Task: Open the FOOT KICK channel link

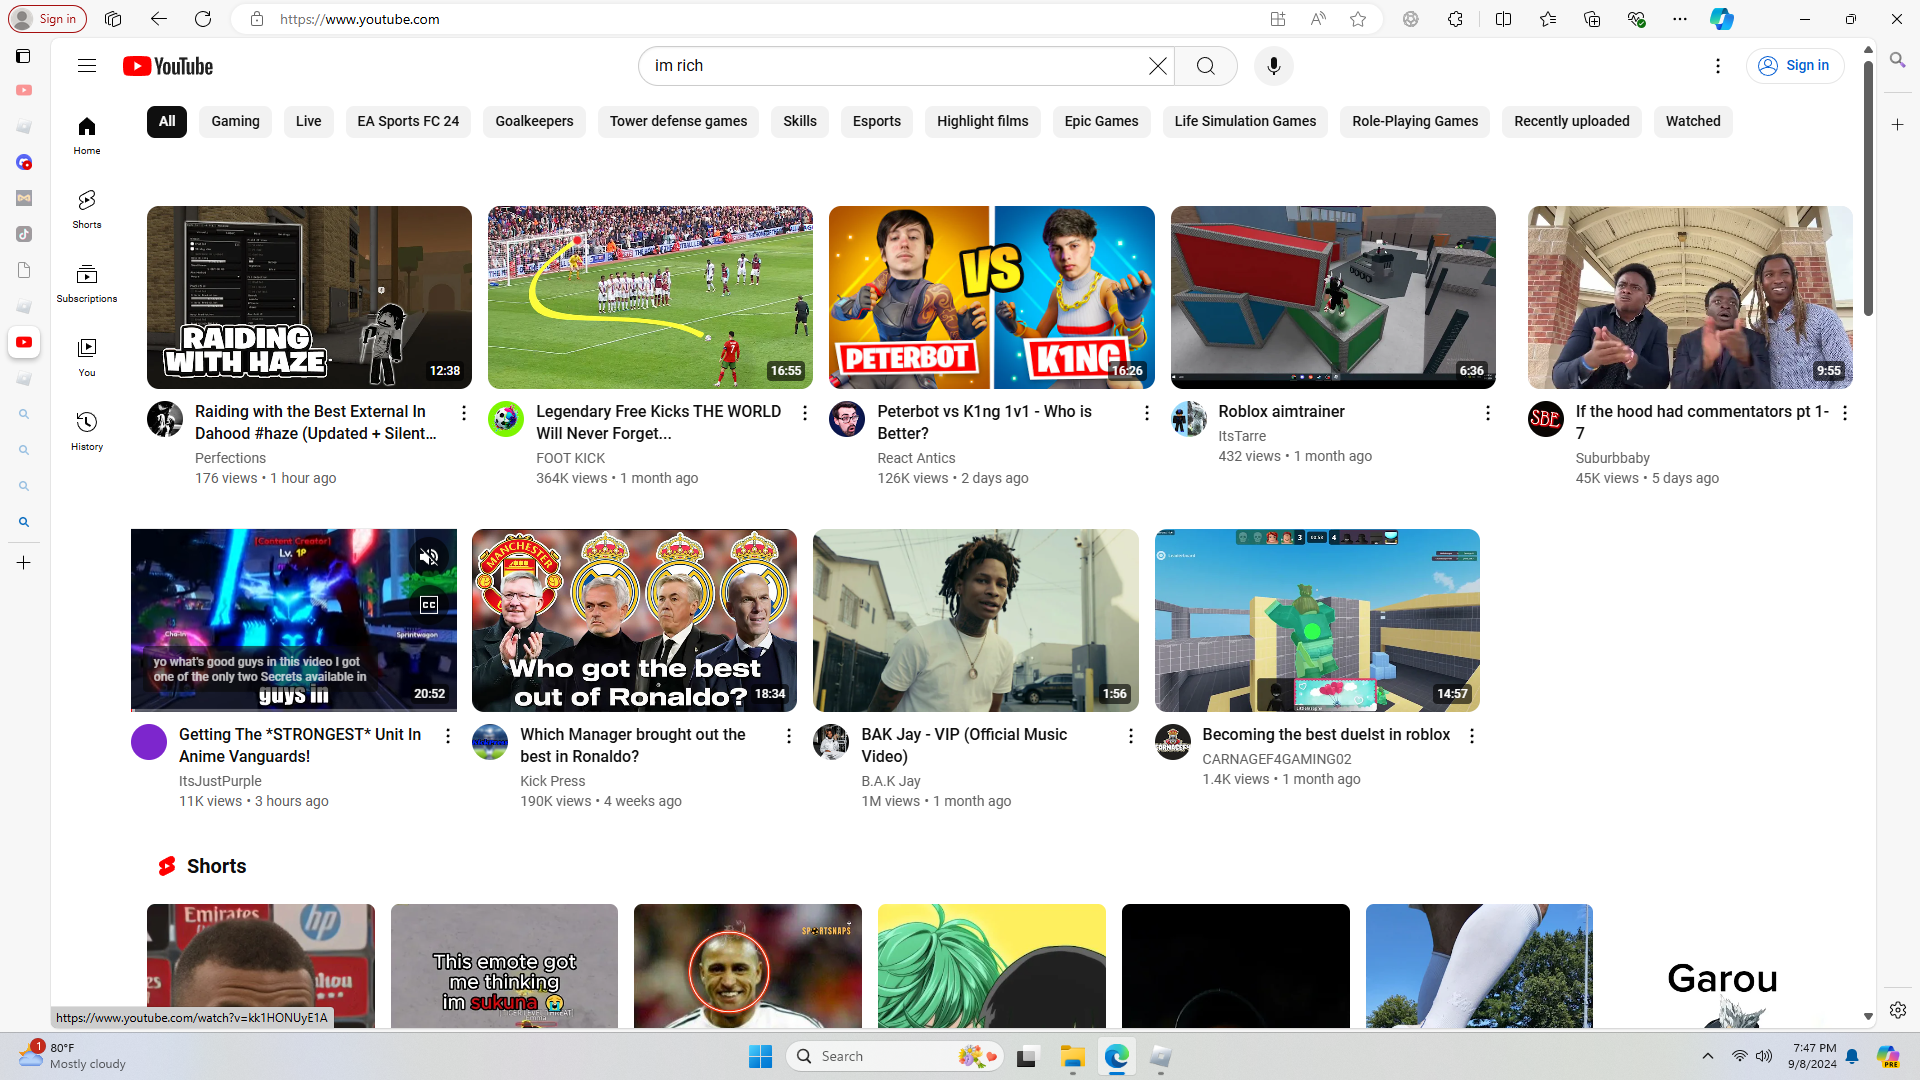Action: [x=570, y=458]
